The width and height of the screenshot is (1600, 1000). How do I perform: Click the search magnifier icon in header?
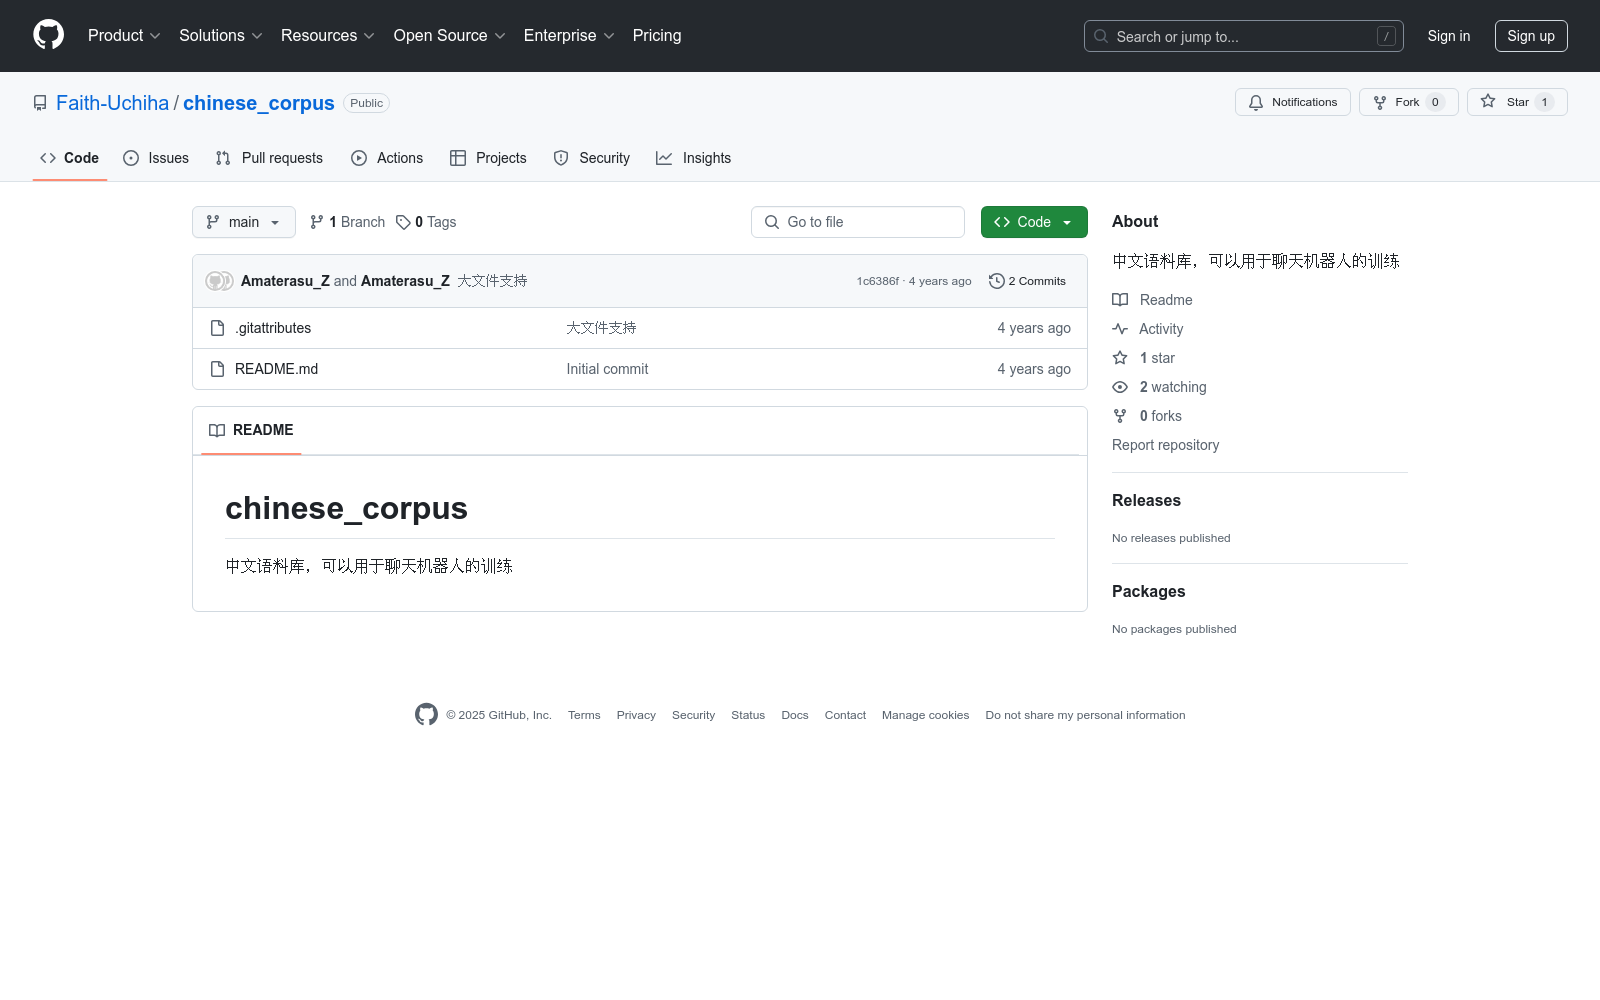point(1101,36)
